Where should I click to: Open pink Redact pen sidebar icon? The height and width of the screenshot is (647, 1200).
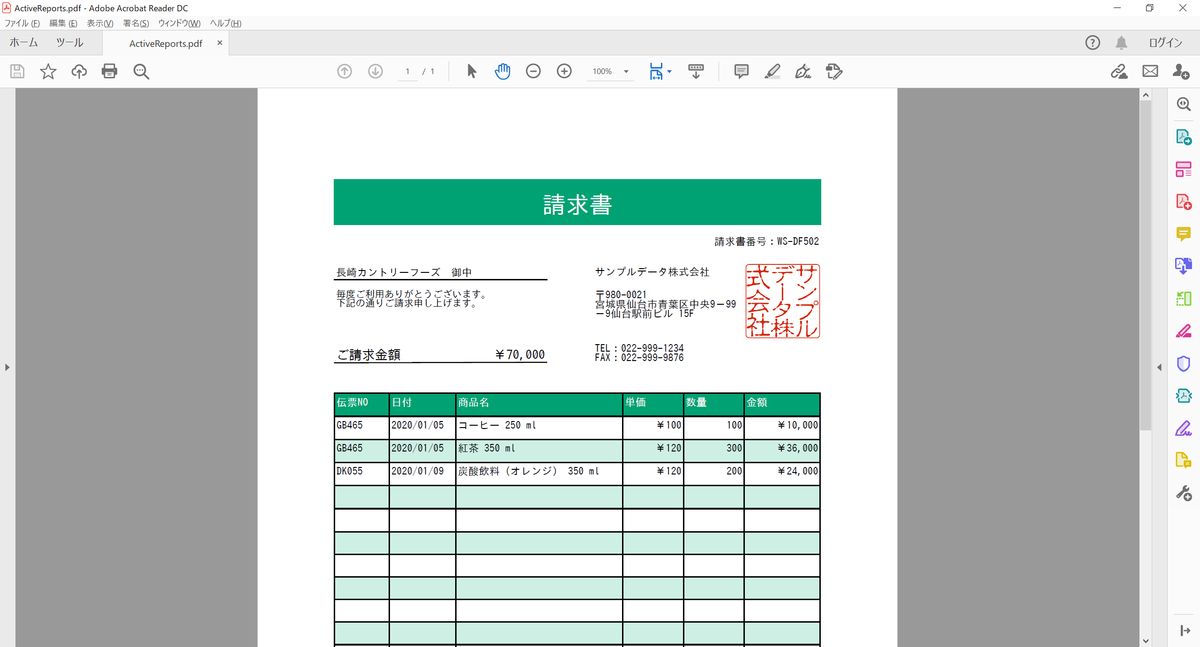tap(1183, 331)
